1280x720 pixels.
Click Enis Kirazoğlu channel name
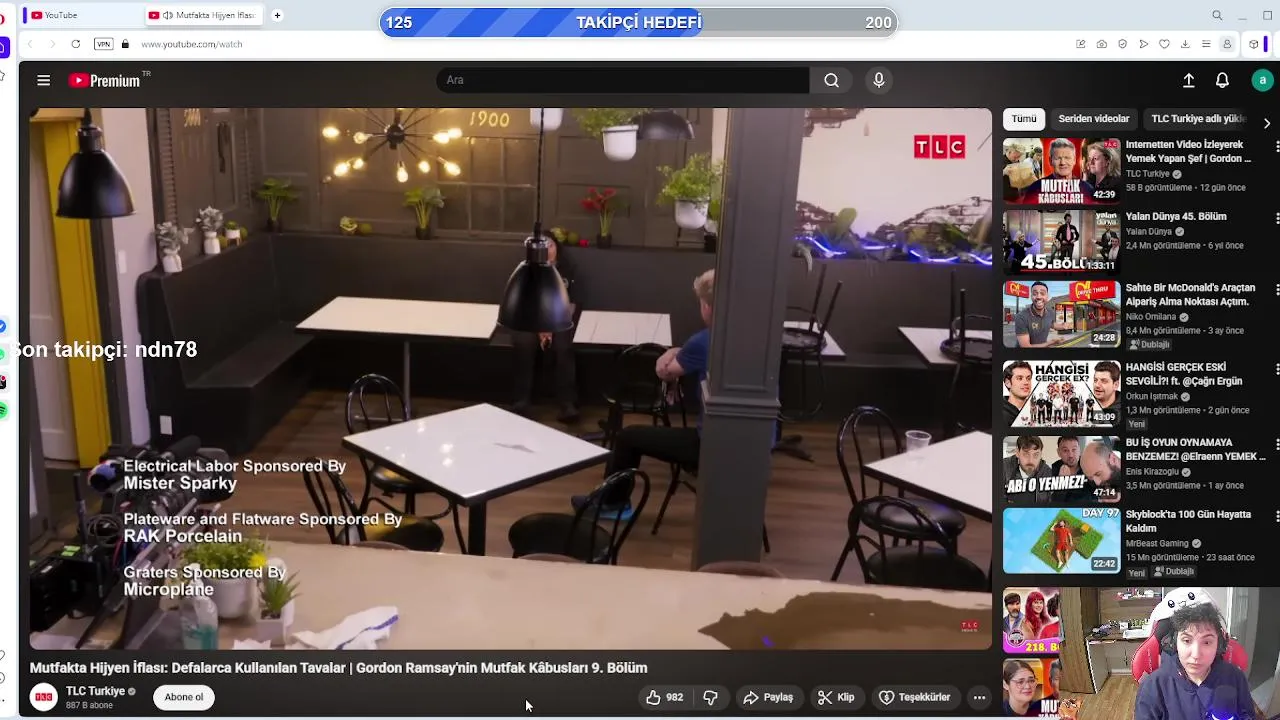pyautogui.click(x=1152, y=471)
